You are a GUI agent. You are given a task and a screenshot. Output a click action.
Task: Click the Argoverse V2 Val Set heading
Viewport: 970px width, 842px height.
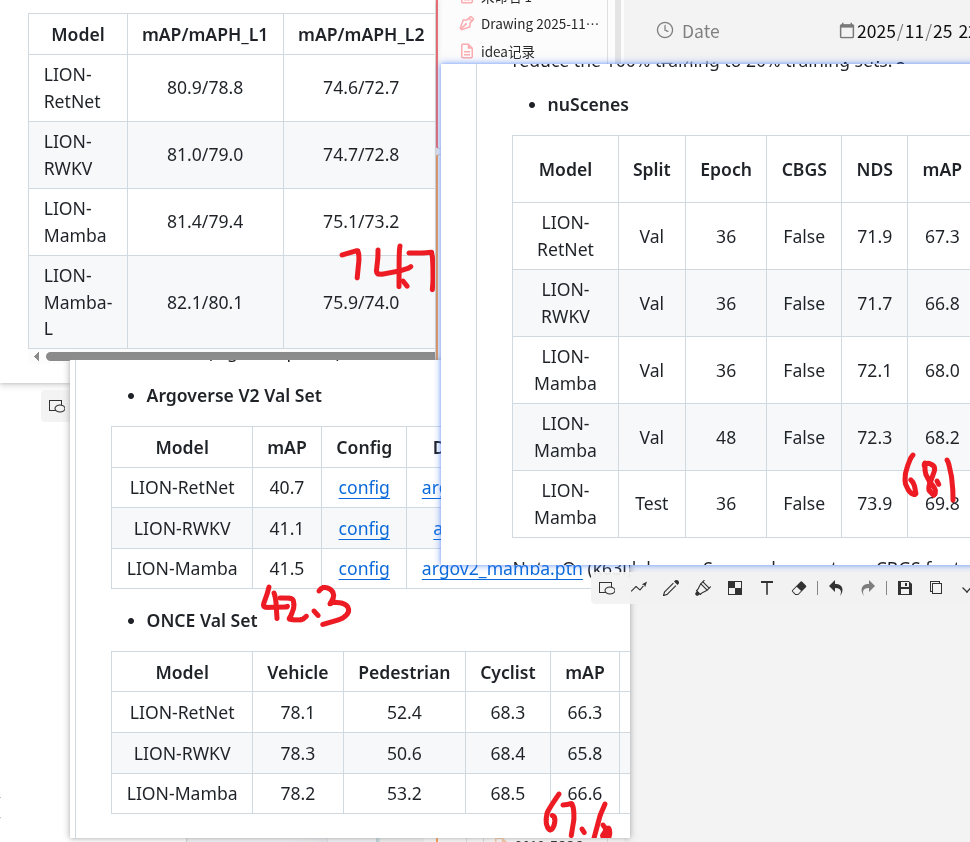pyautogui.click(x=234, y=396)
